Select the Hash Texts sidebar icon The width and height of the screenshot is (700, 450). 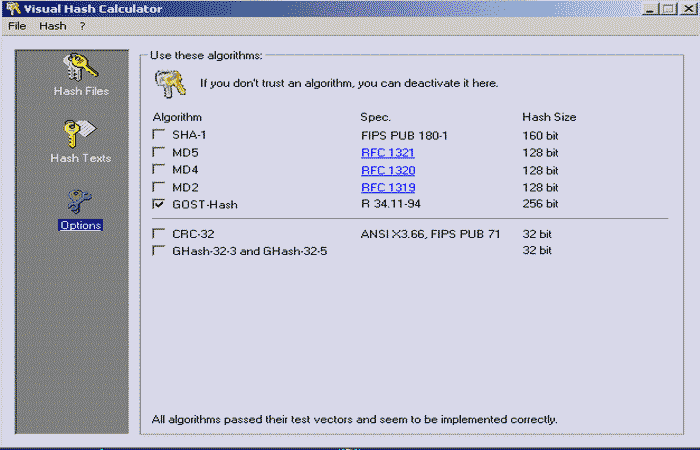(x=80, y=134)
